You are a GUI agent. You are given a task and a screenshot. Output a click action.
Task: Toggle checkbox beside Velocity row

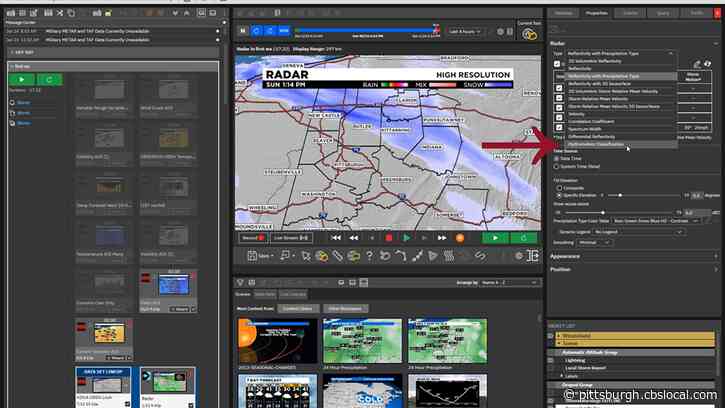pos(559,117)
